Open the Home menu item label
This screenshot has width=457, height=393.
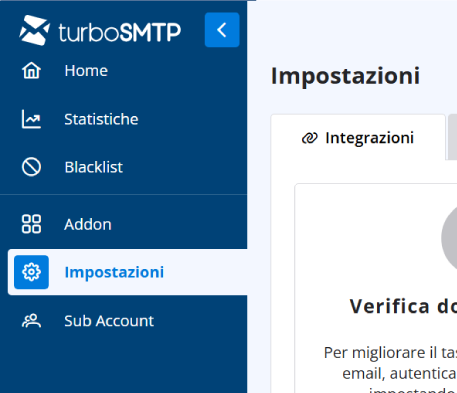pyautogui.click(x=86, y=71)
